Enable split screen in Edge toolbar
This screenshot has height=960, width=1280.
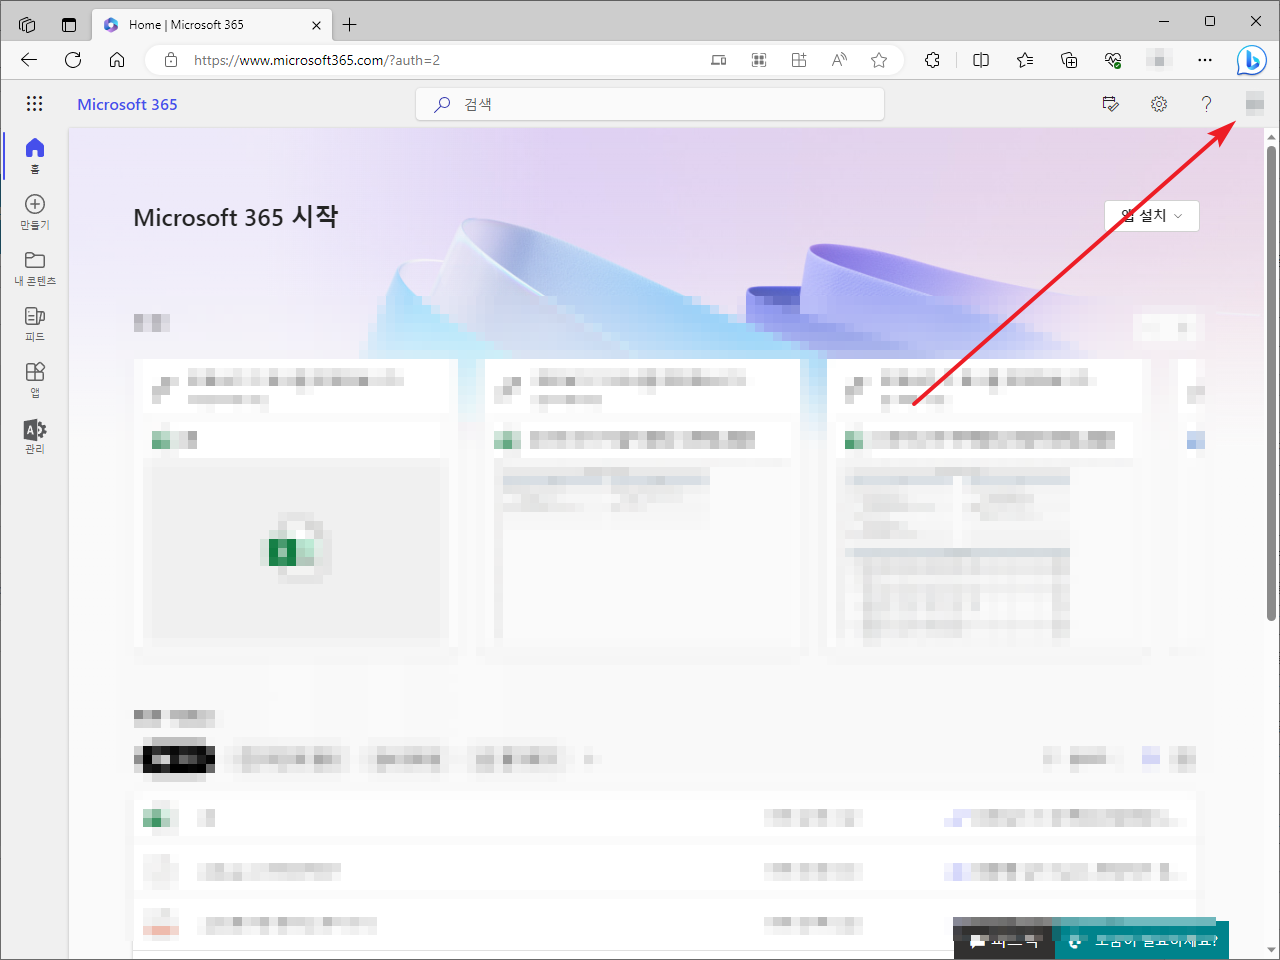click(981, 60)
